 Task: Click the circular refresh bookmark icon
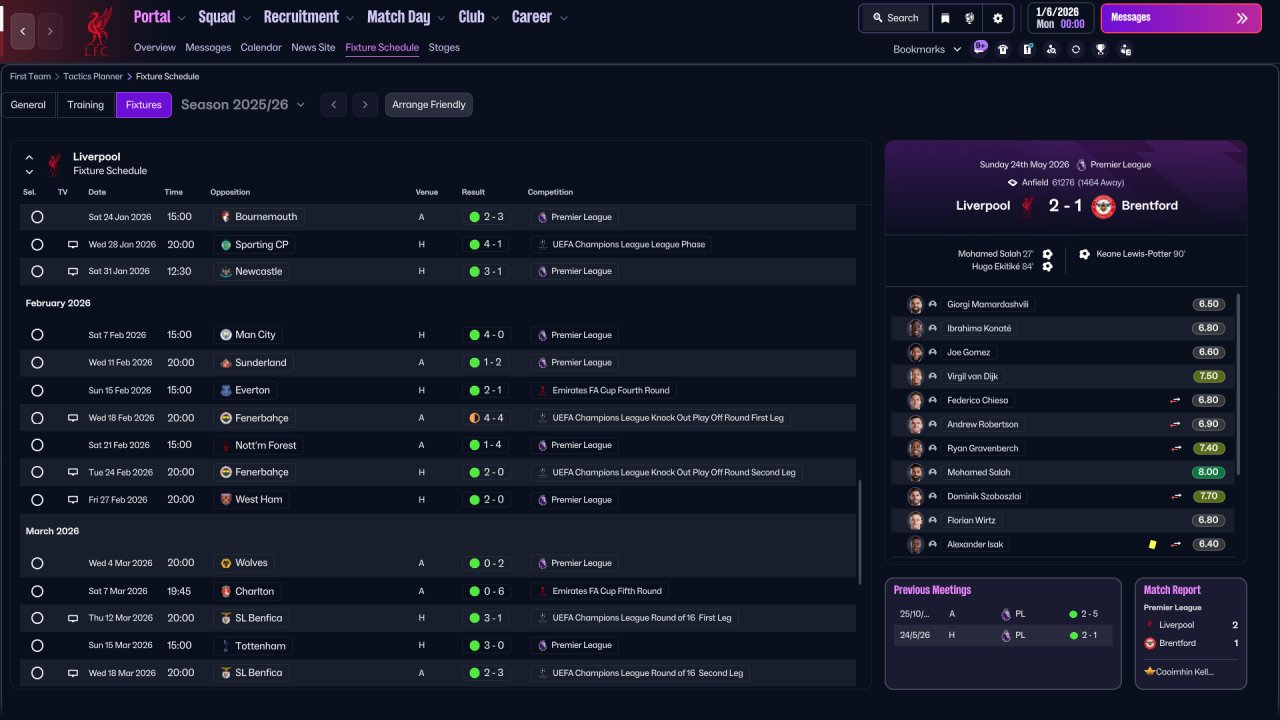pyautogui.click(x=1076, y=49)
